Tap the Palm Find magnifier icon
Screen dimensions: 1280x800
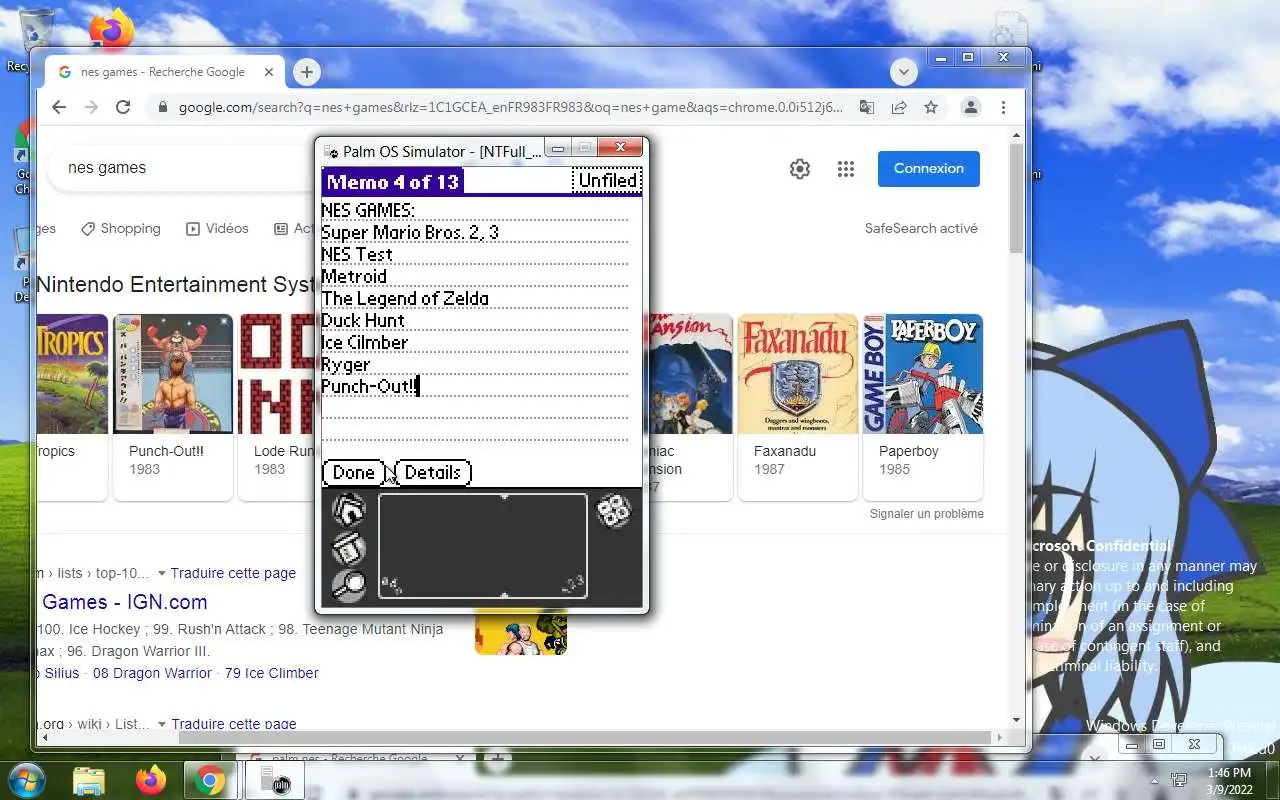[348, 585]
